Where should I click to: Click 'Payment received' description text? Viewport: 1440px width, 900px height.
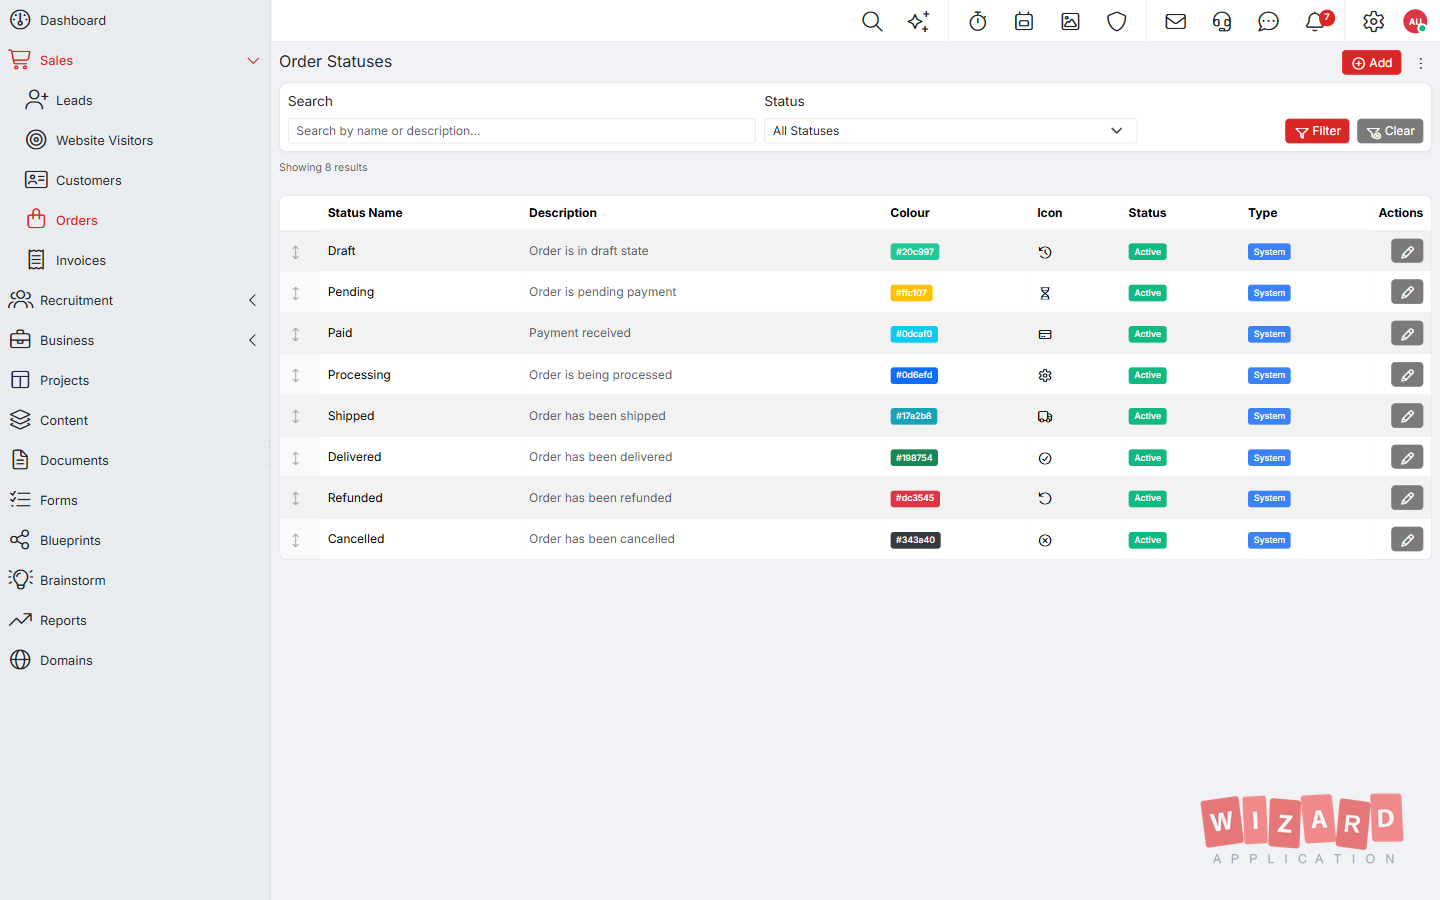click(580, 333)
